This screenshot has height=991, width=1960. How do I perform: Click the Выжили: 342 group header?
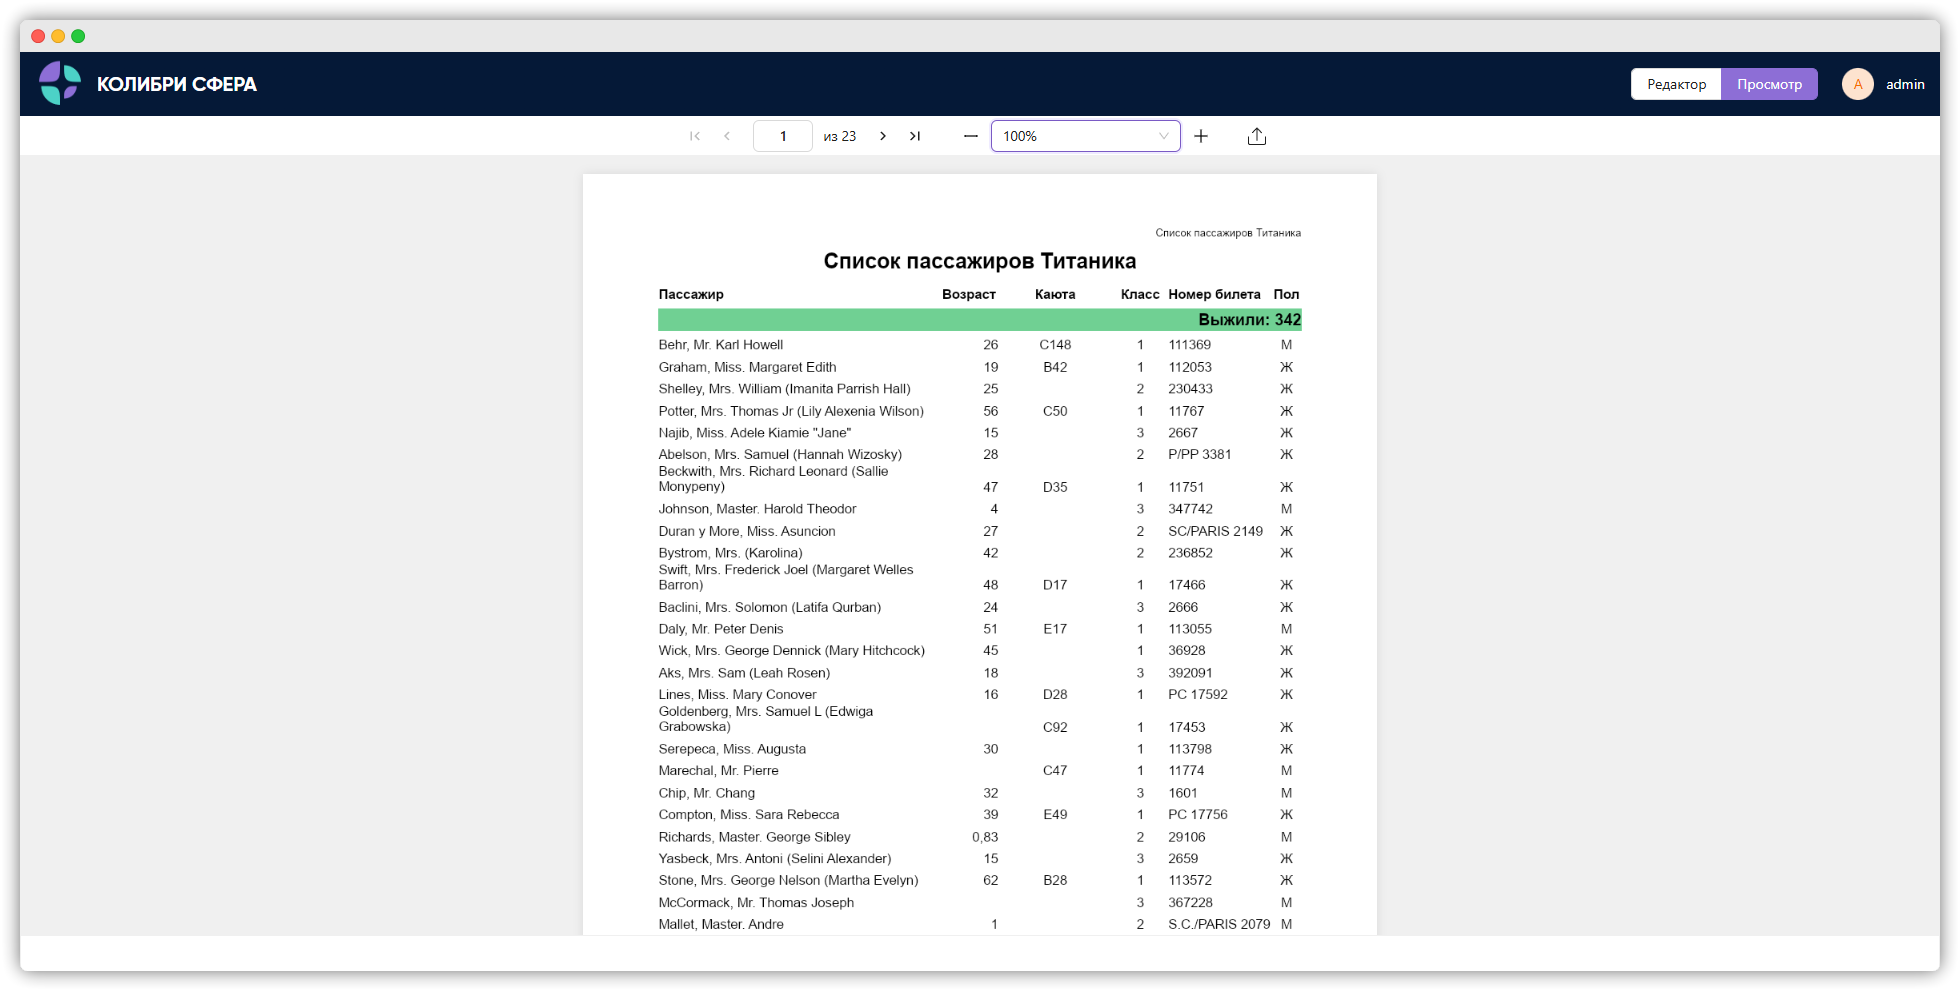pos(980,320)
